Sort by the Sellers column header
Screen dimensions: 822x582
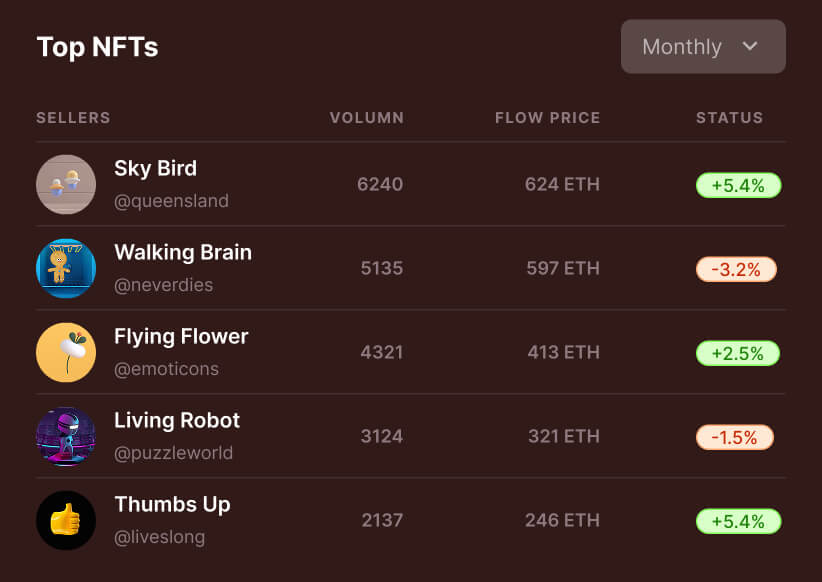coord(73,118)
